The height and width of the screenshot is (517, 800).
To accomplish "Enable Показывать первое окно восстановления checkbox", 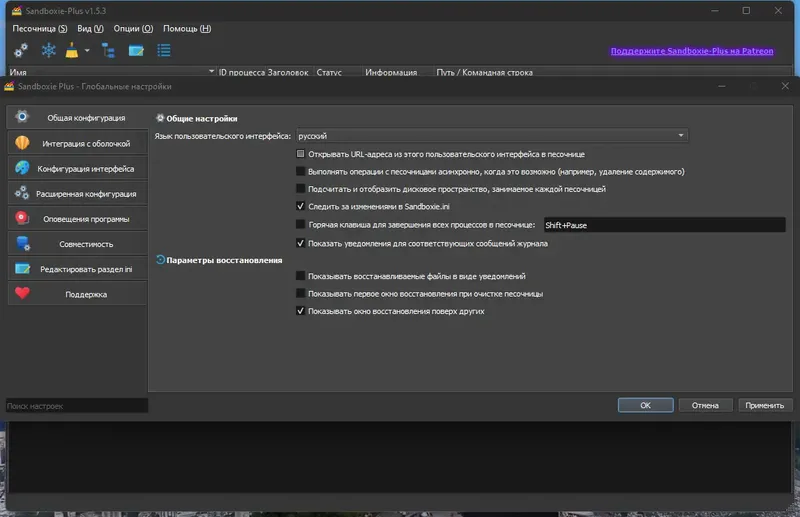I will click(301, 293).
